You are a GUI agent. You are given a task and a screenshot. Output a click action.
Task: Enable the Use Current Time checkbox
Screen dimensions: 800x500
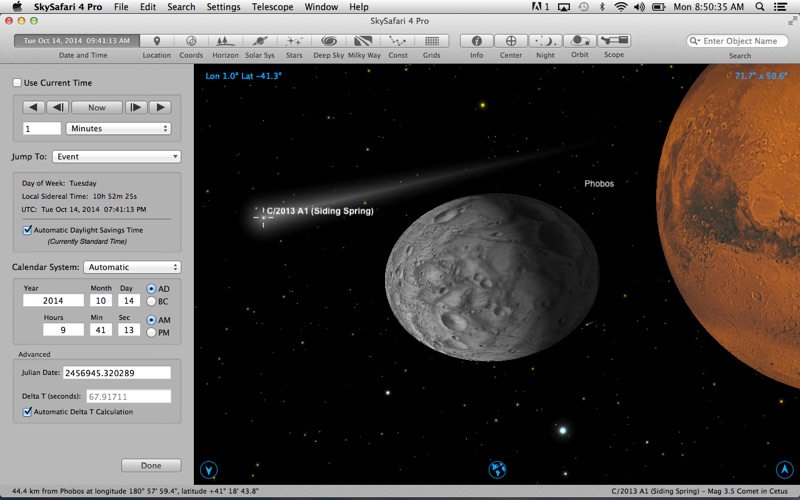point(17,83)
